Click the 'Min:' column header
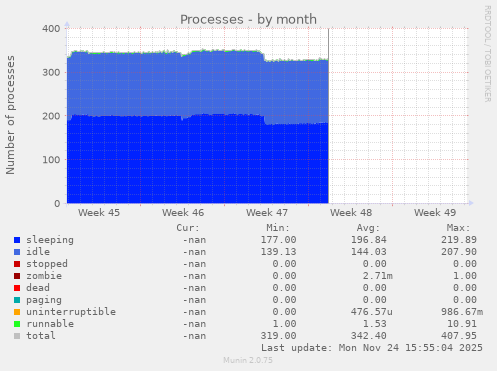 click(278, 228)
